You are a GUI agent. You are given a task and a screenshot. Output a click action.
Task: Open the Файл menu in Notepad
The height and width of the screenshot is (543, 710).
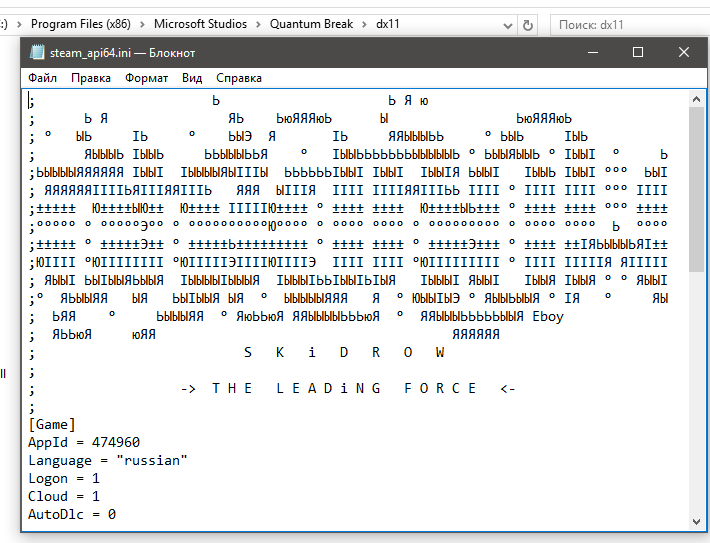(x=42, y=78)
